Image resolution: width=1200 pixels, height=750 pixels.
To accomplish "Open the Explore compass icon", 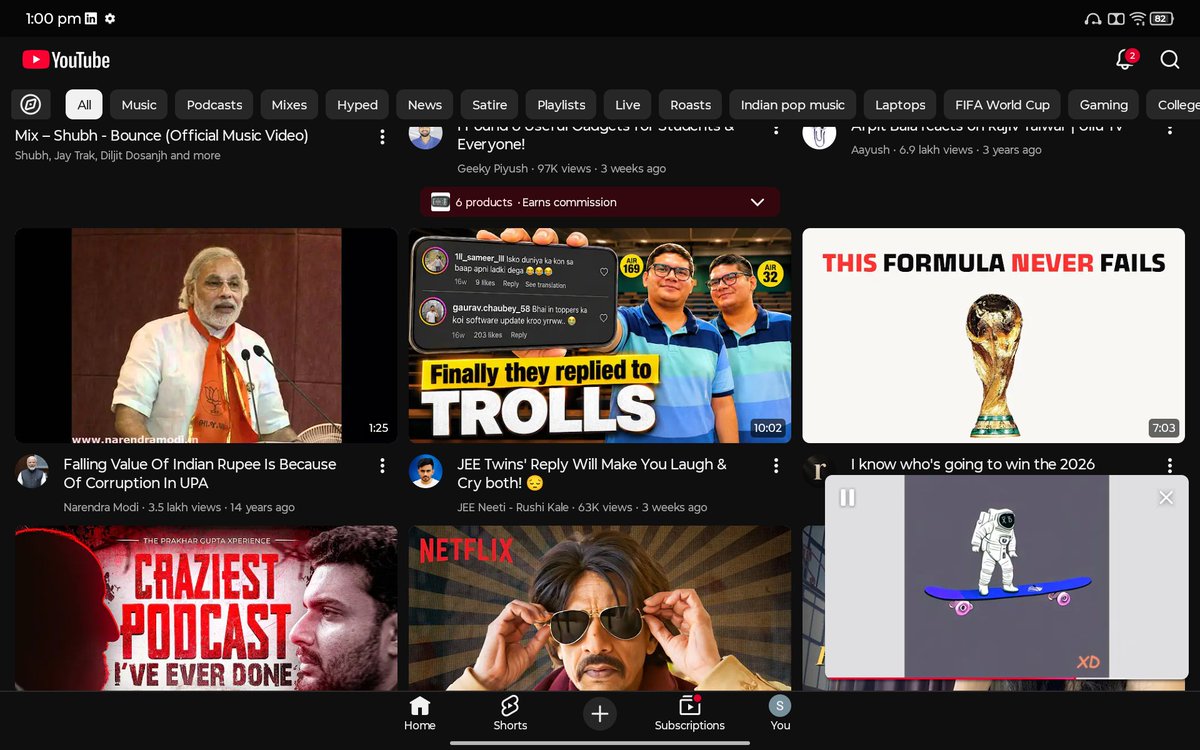I will coord(31,104).
